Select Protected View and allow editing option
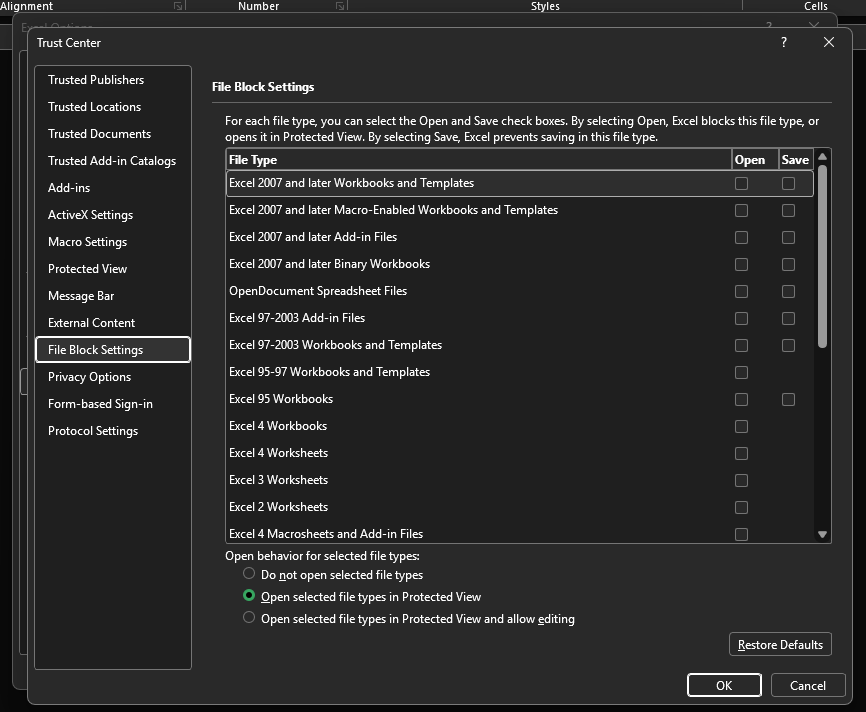 [x=249, y=618]
